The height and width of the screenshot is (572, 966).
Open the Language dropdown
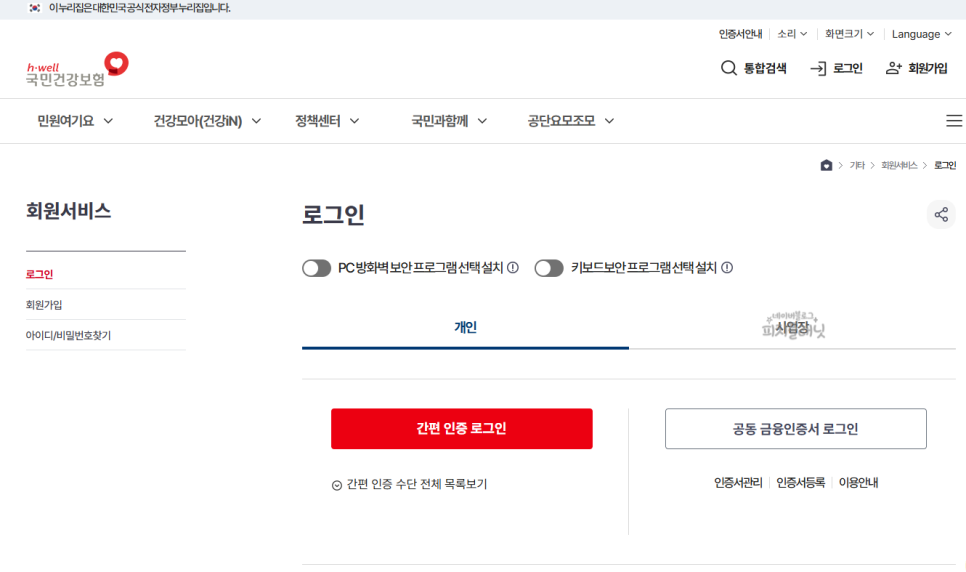pyautogui.click(x=922, y=34)
